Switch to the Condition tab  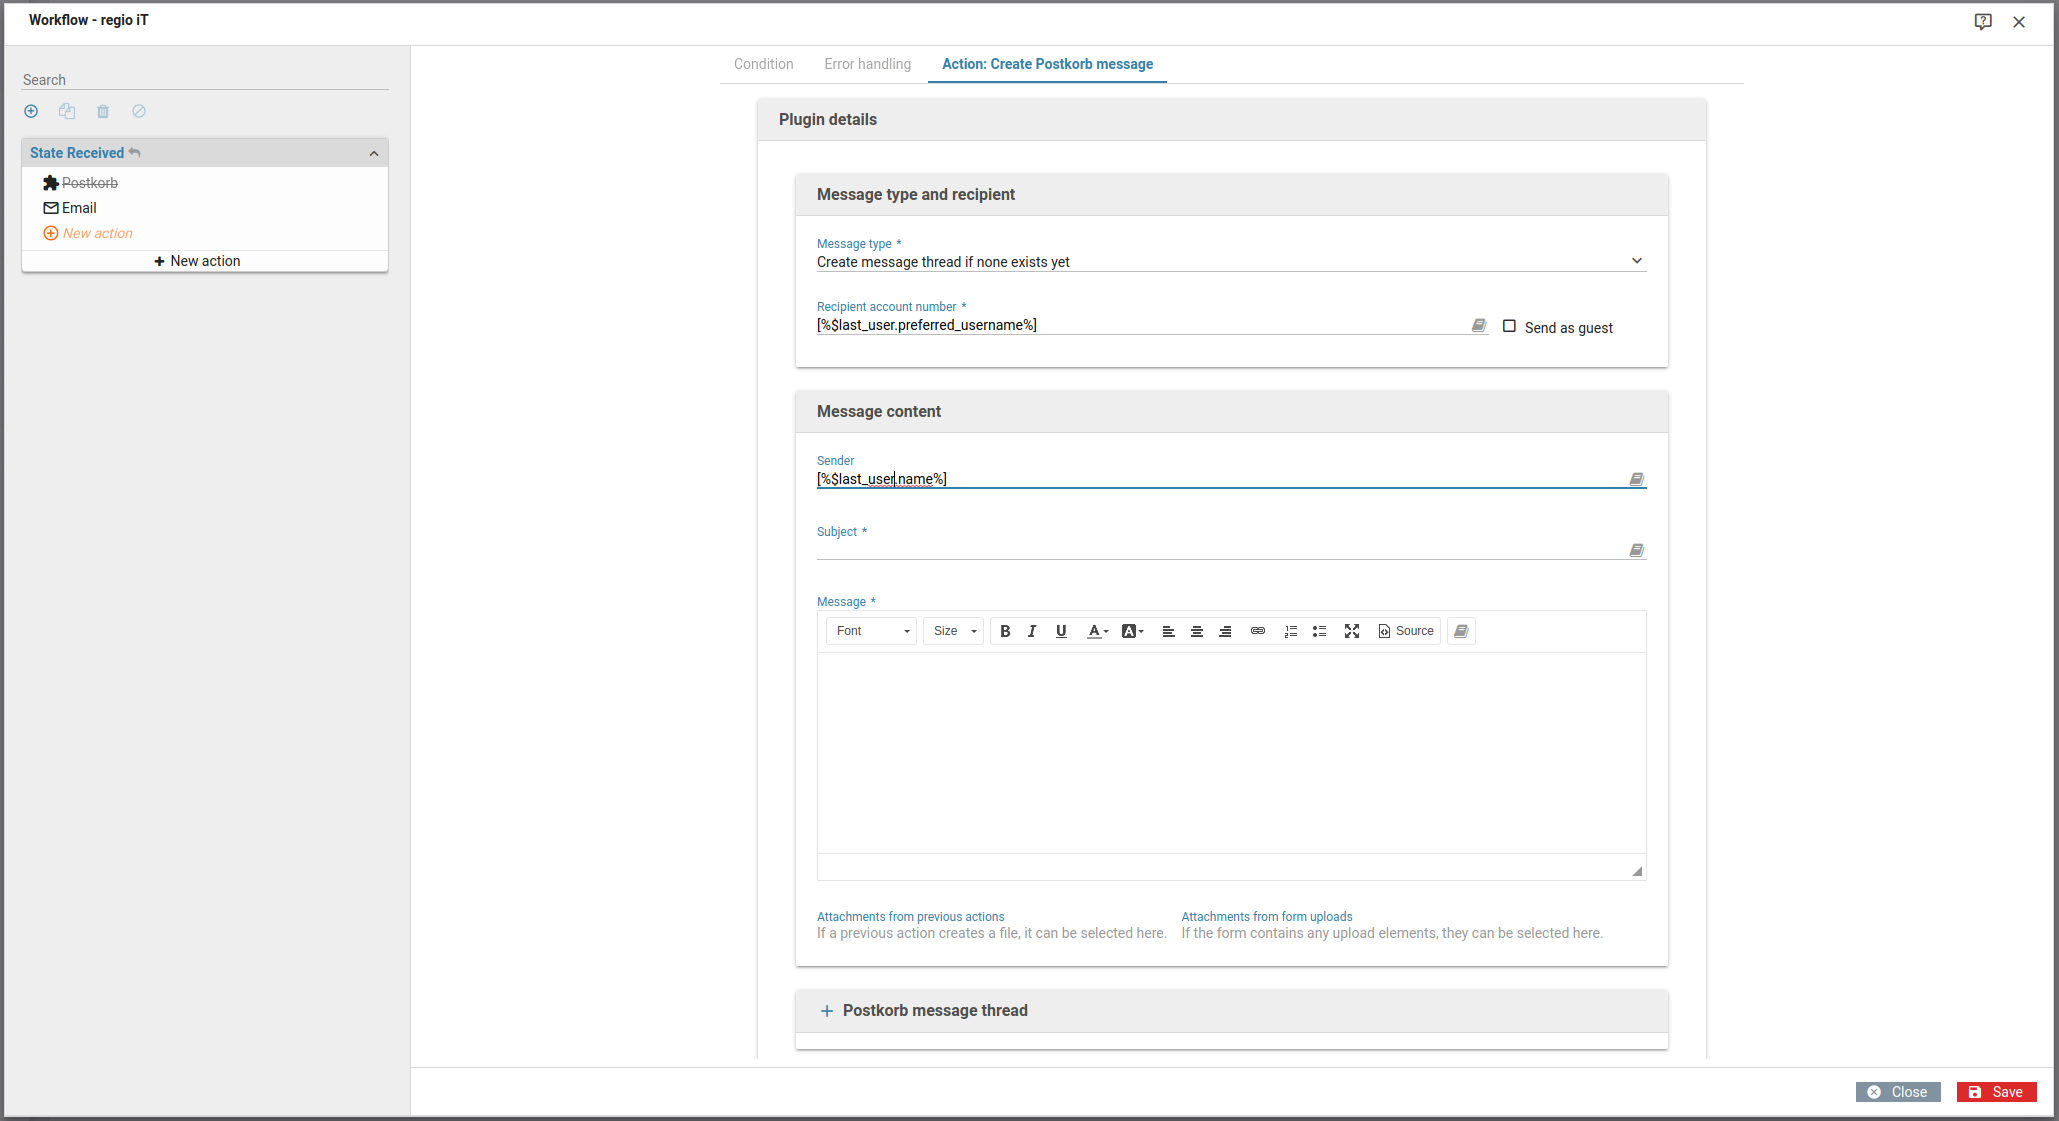pos(763,64)
